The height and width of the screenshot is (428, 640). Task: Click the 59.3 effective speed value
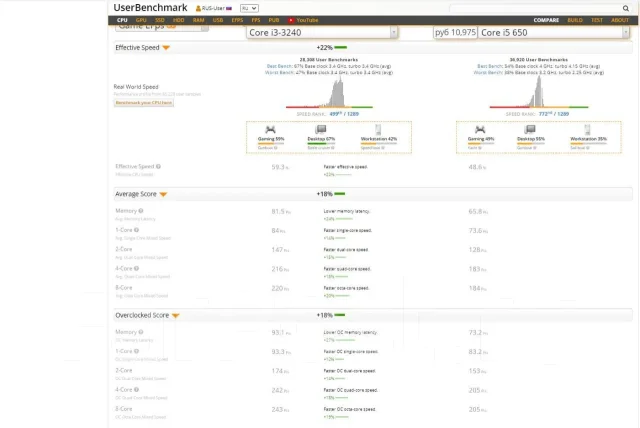[x=280, y=167]
